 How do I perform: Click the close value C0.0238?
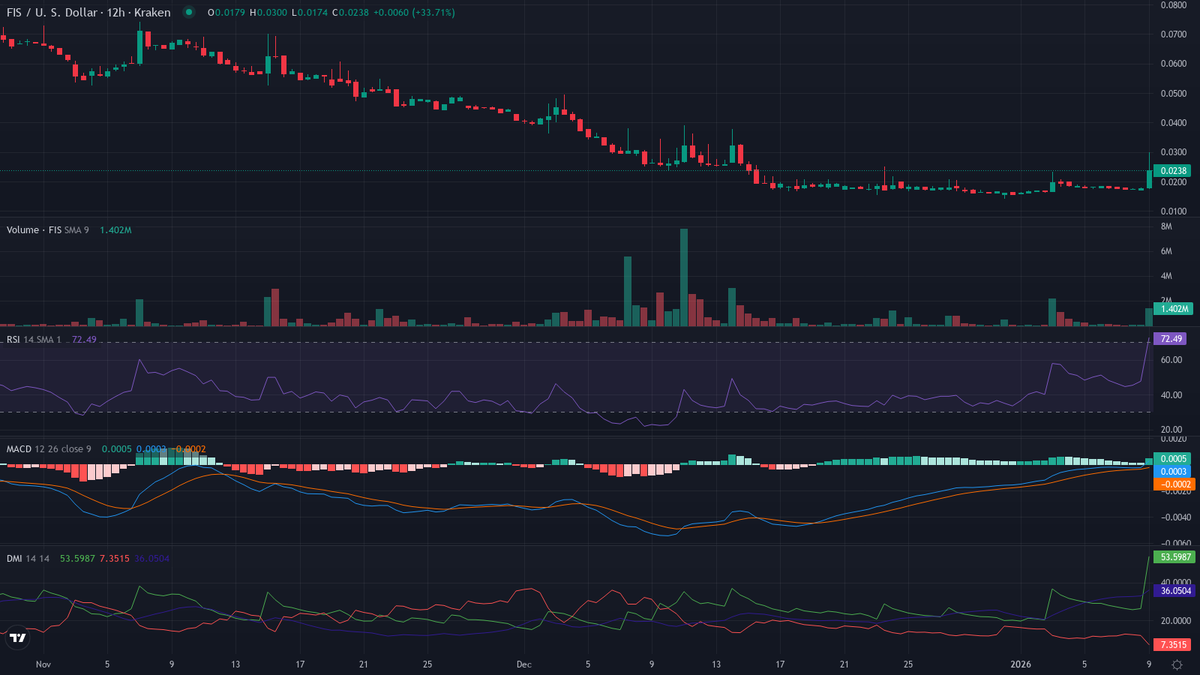click(x=348, y=13)
